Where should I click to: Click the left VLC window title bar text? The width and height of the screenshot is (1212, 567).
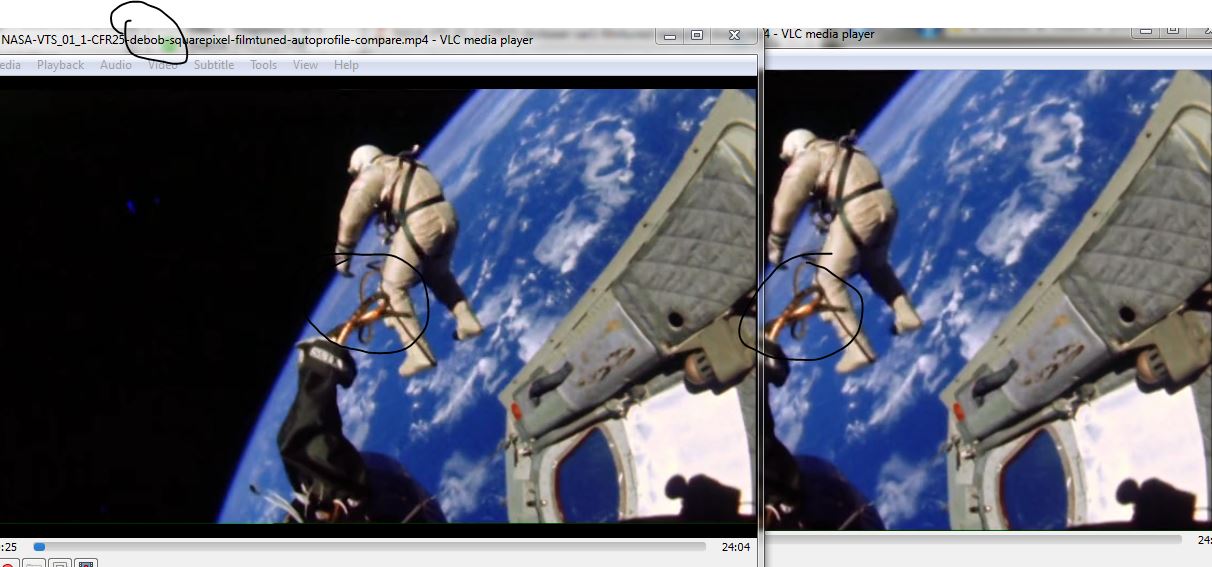[x=267, y=40]
